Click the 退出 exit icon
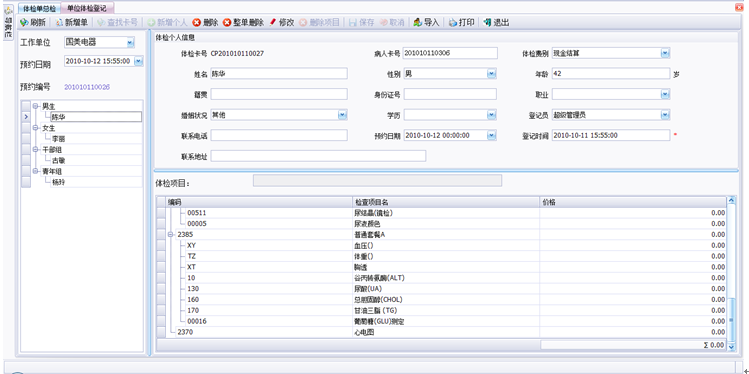Viewport: 749px width, 374px height. click(488, 22)
